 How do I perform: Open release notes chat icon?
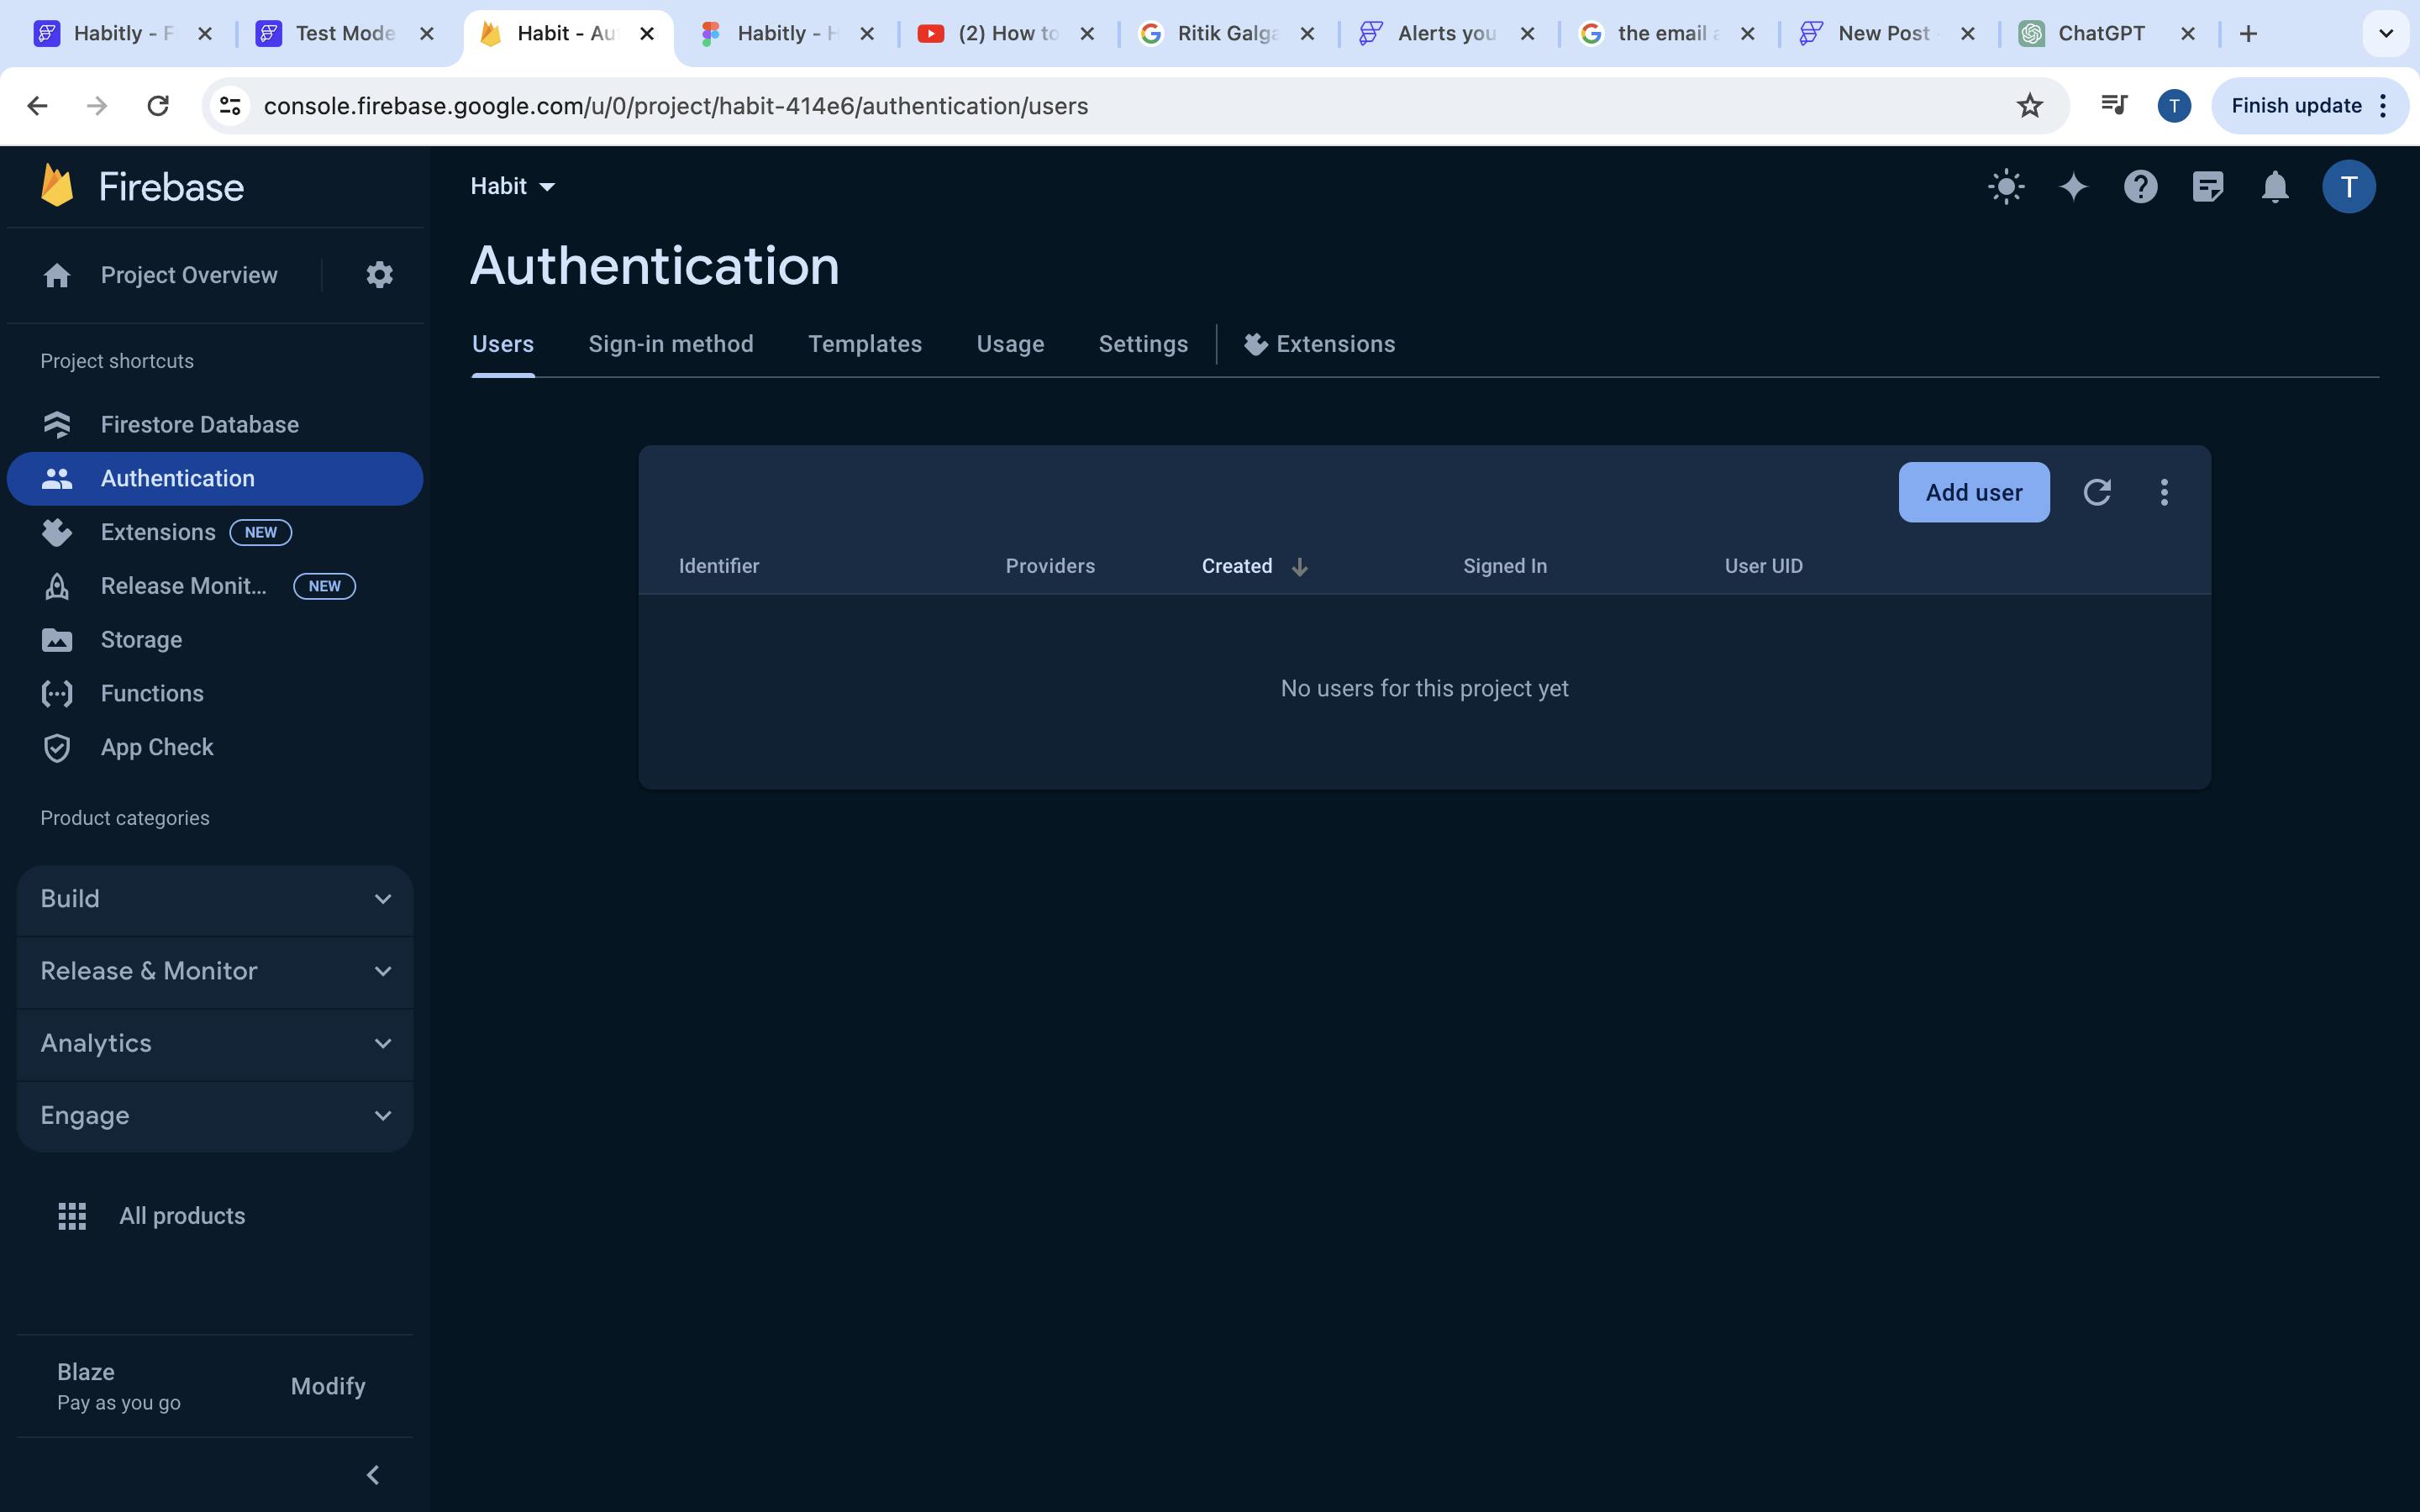coord(2207,187)
